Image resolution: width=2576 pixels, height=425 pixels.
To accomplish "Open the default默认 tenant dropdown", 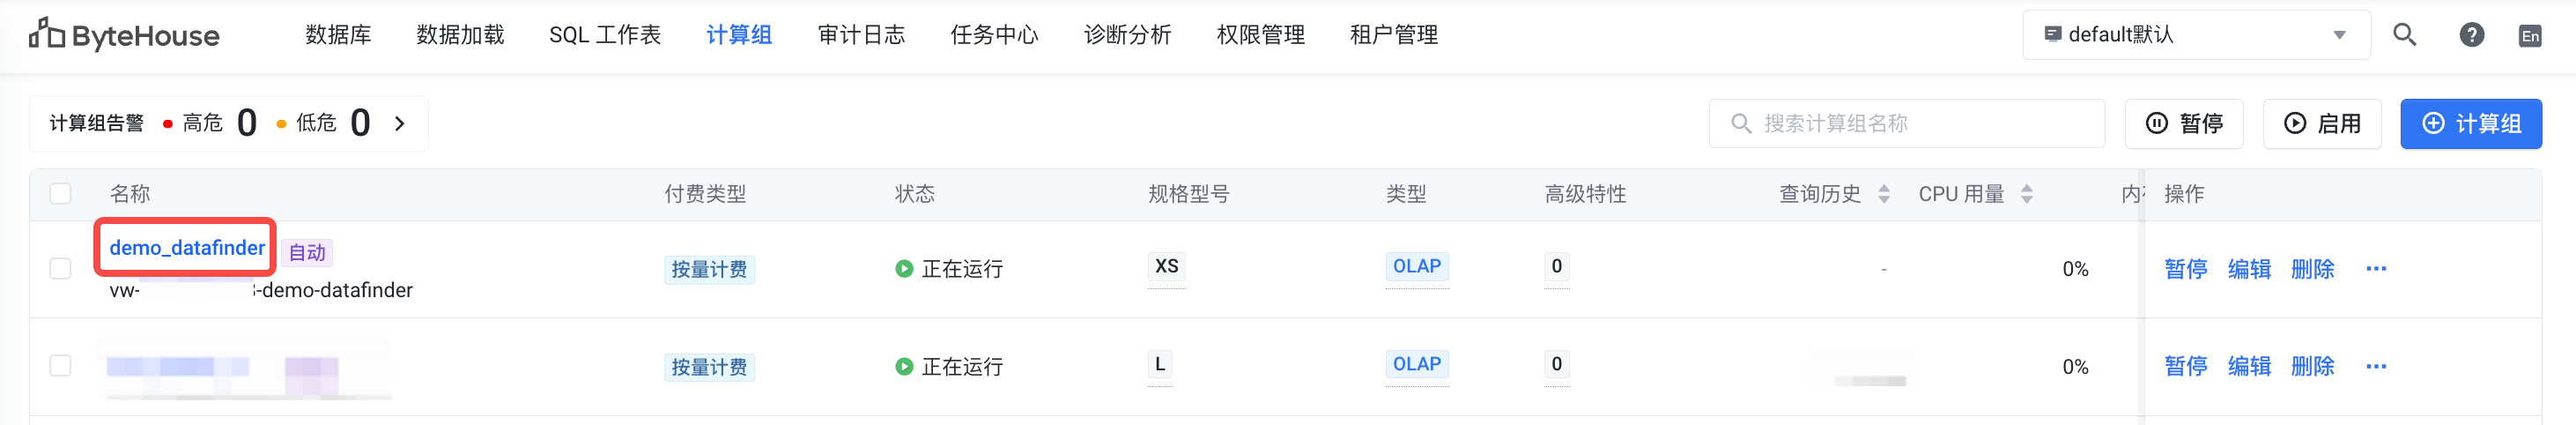I will pos(2195,35).
